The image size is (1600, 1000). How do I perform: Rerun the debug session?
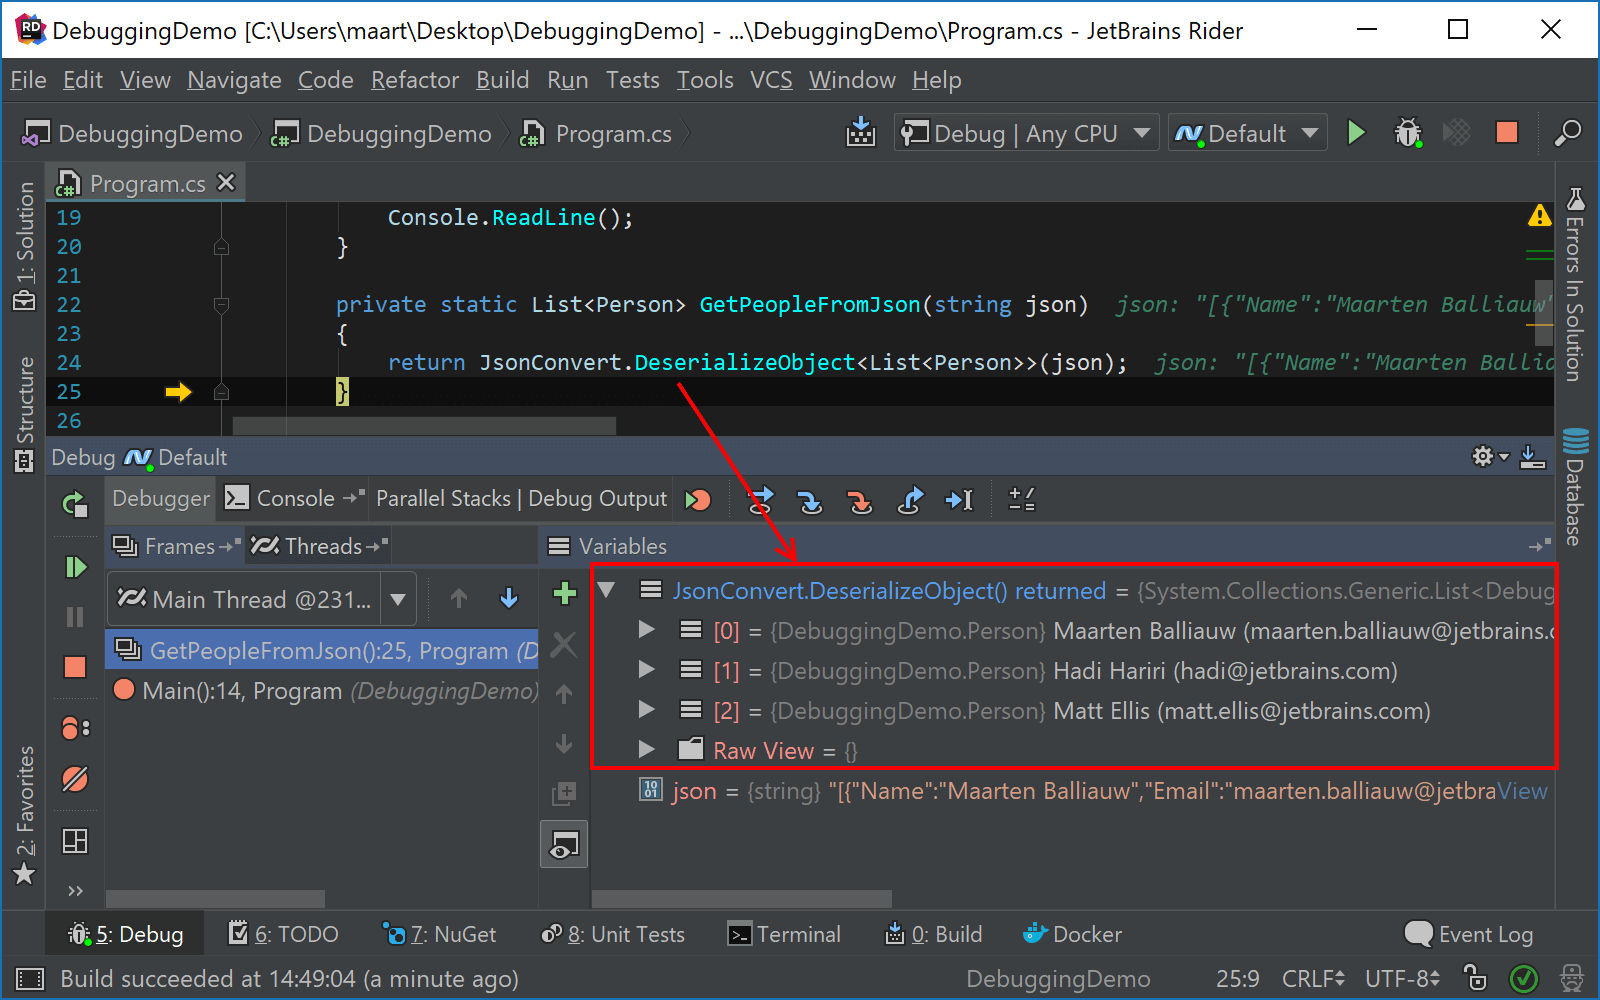[x=75, y=503]
